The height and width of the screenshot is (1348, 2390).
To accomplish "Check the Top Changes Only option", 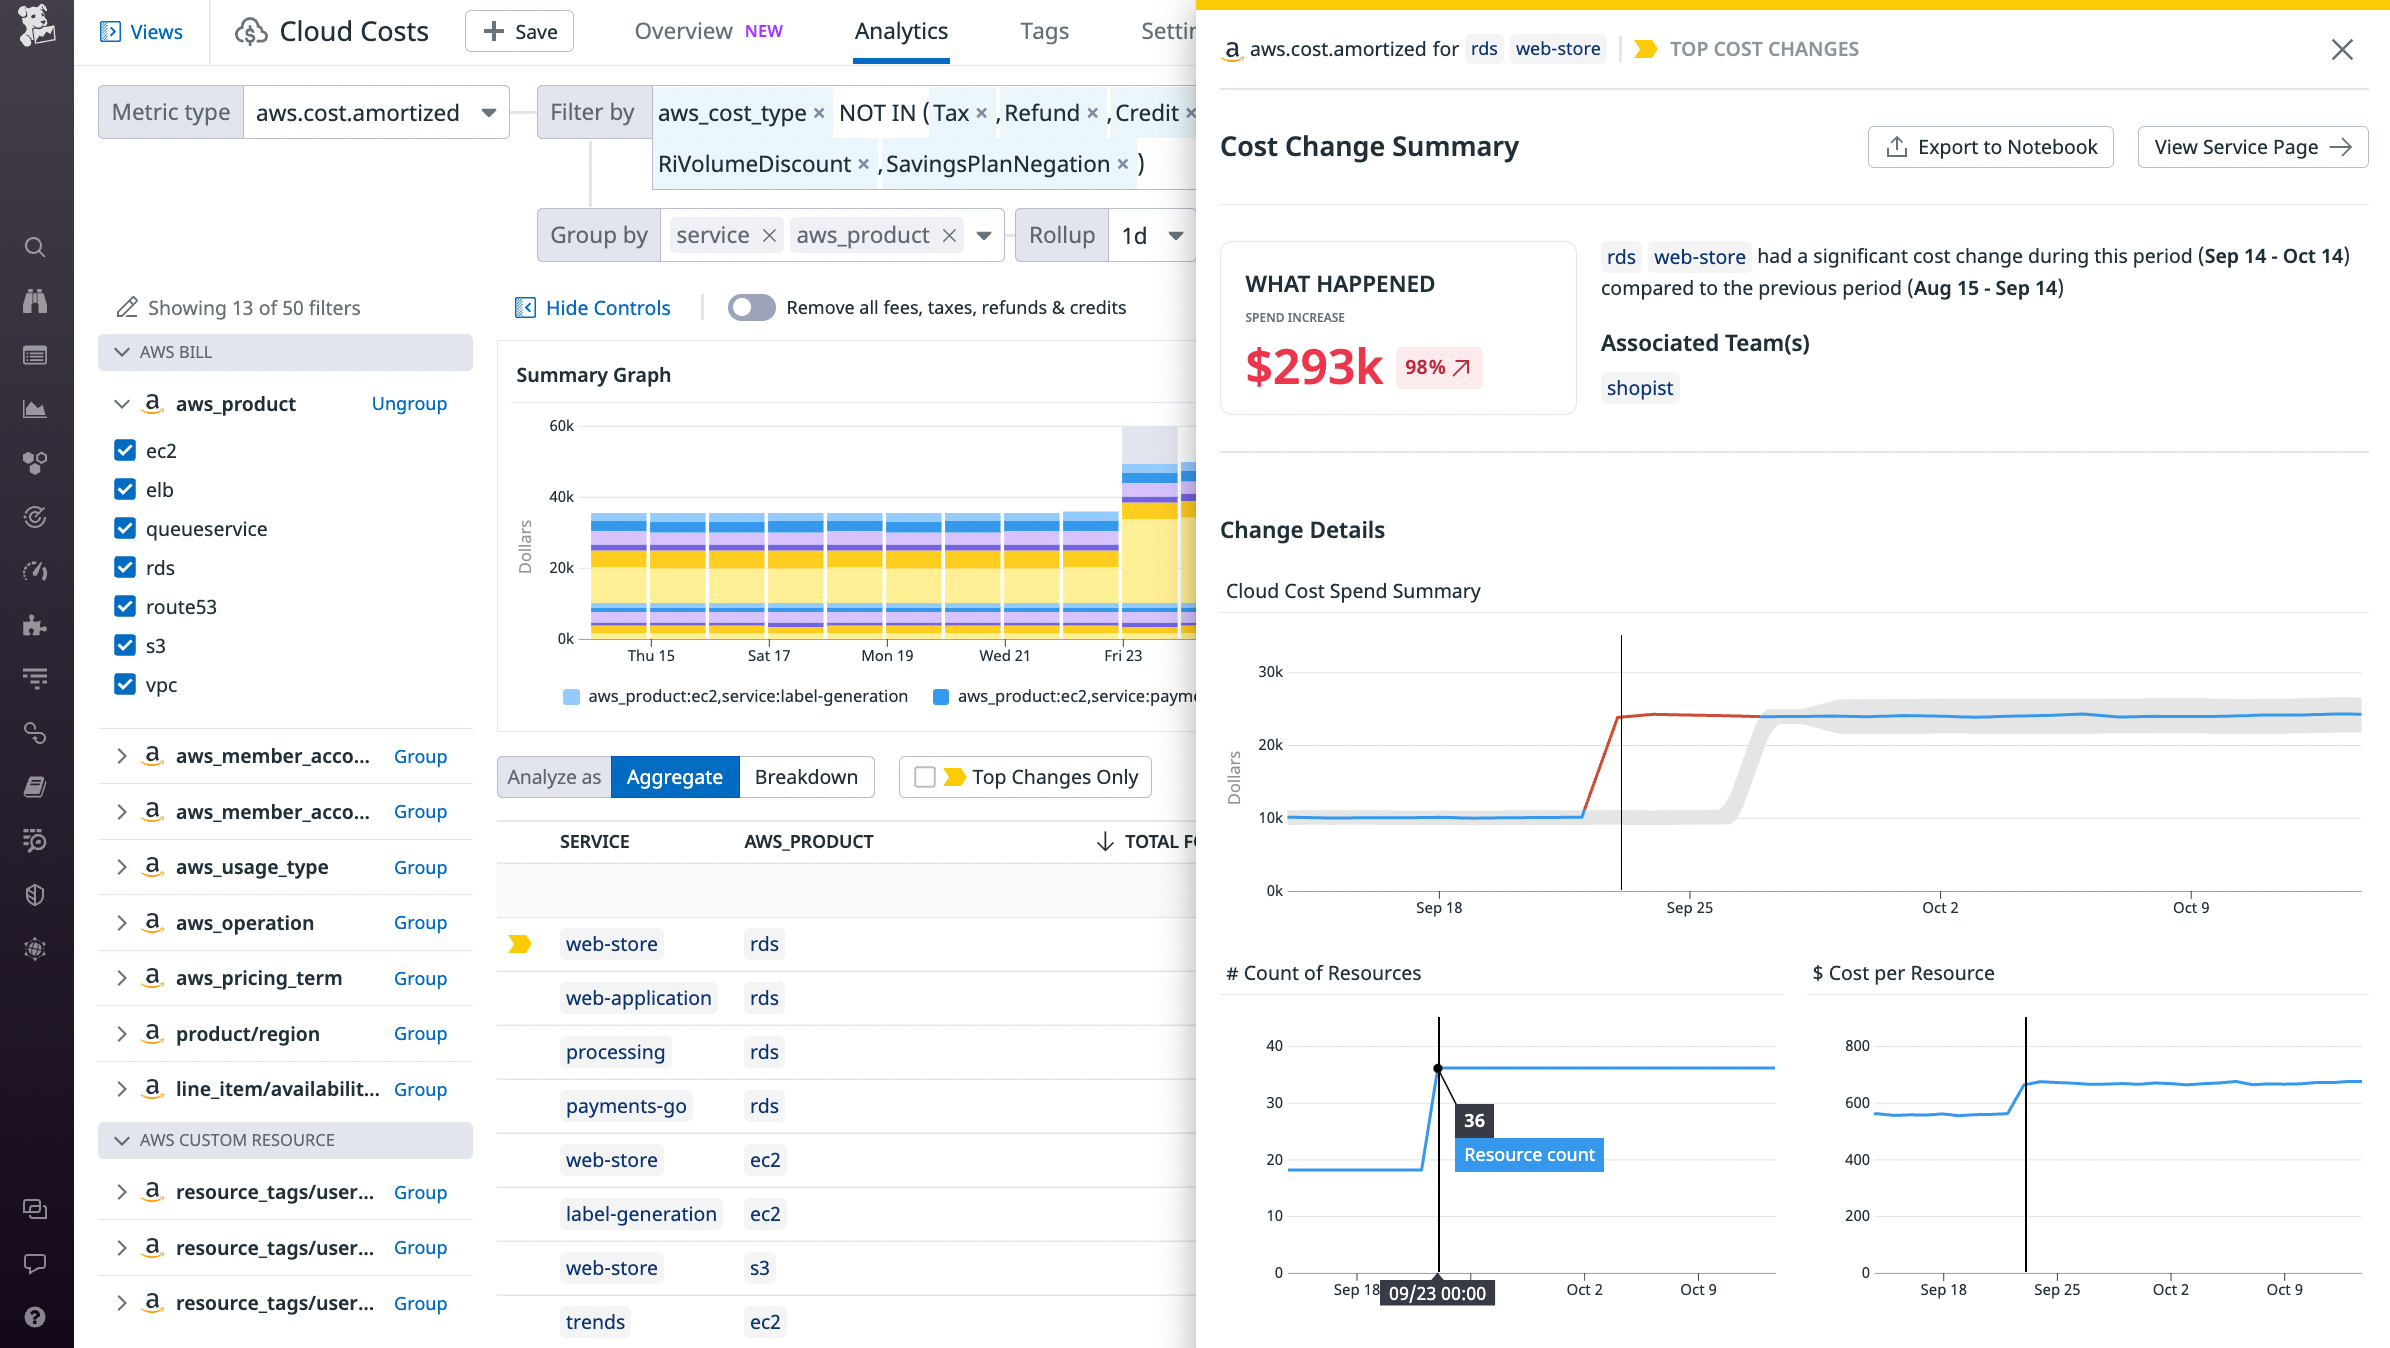I will click(x=925, y=777).
